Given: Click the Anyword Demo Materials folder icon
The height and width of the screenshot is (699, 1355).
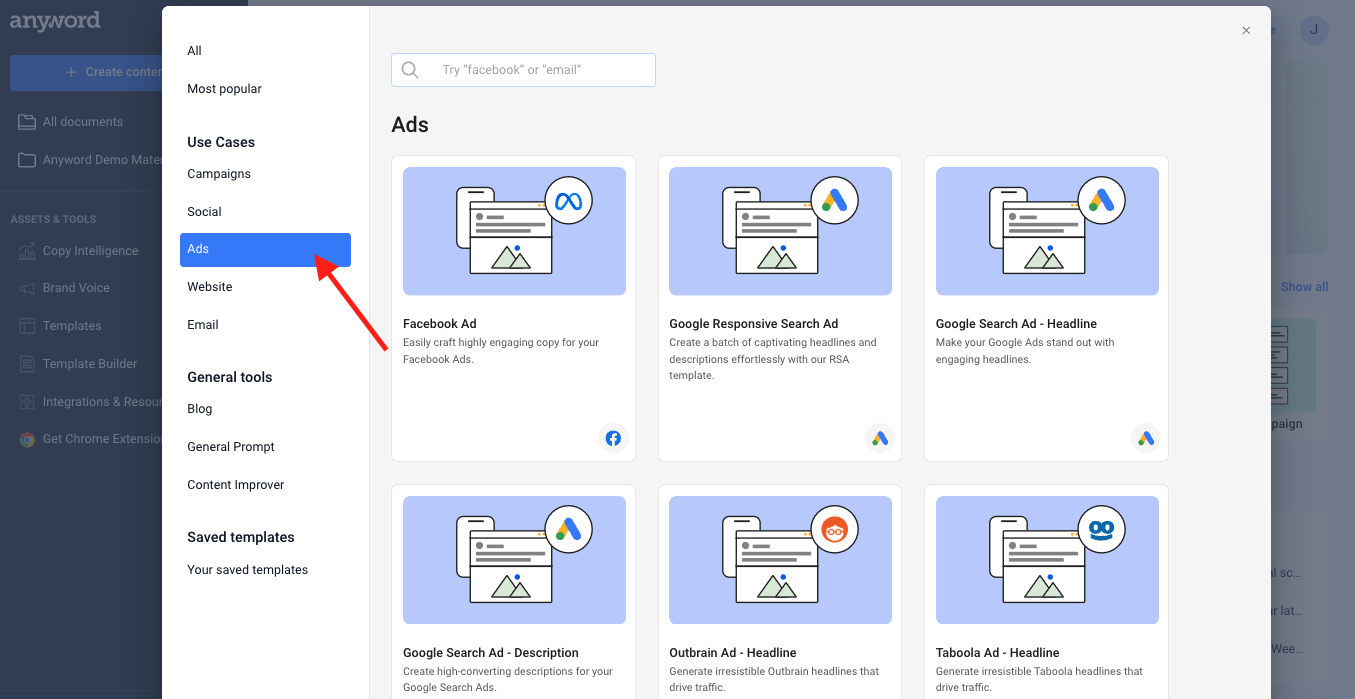Looking at the screenshot, I should pos(26,160).
